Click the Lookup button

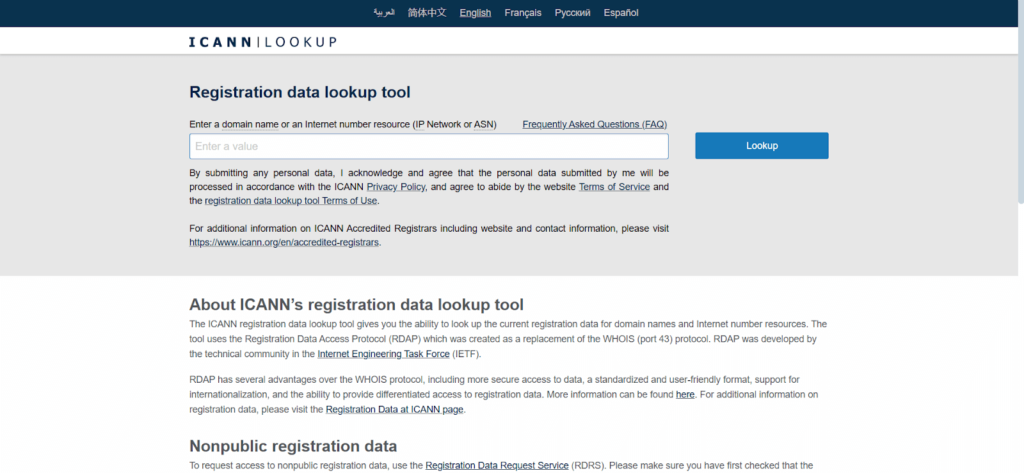761,146
